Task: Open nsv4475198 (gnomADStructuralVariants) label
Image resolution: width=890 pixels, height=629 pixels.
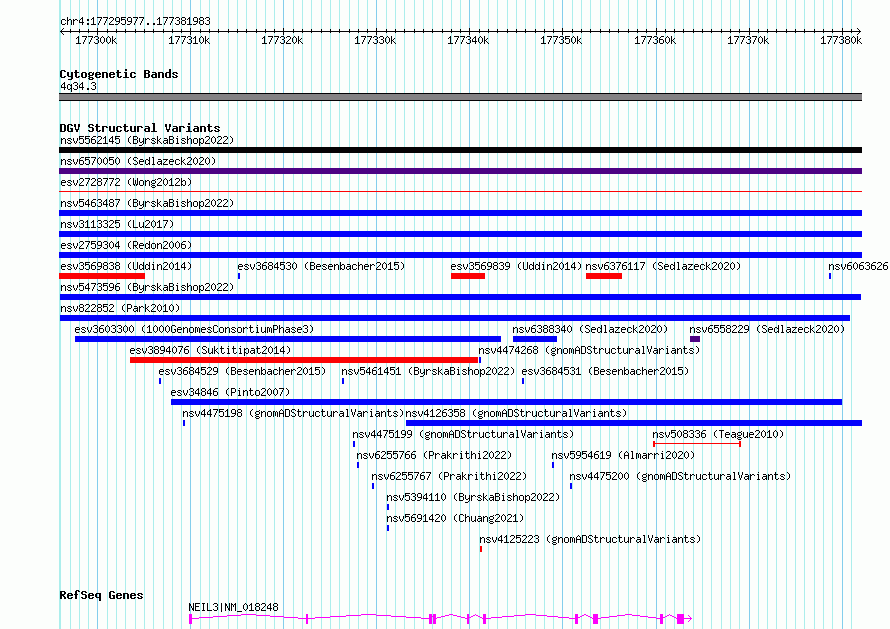Action: [x=293, y=413]
